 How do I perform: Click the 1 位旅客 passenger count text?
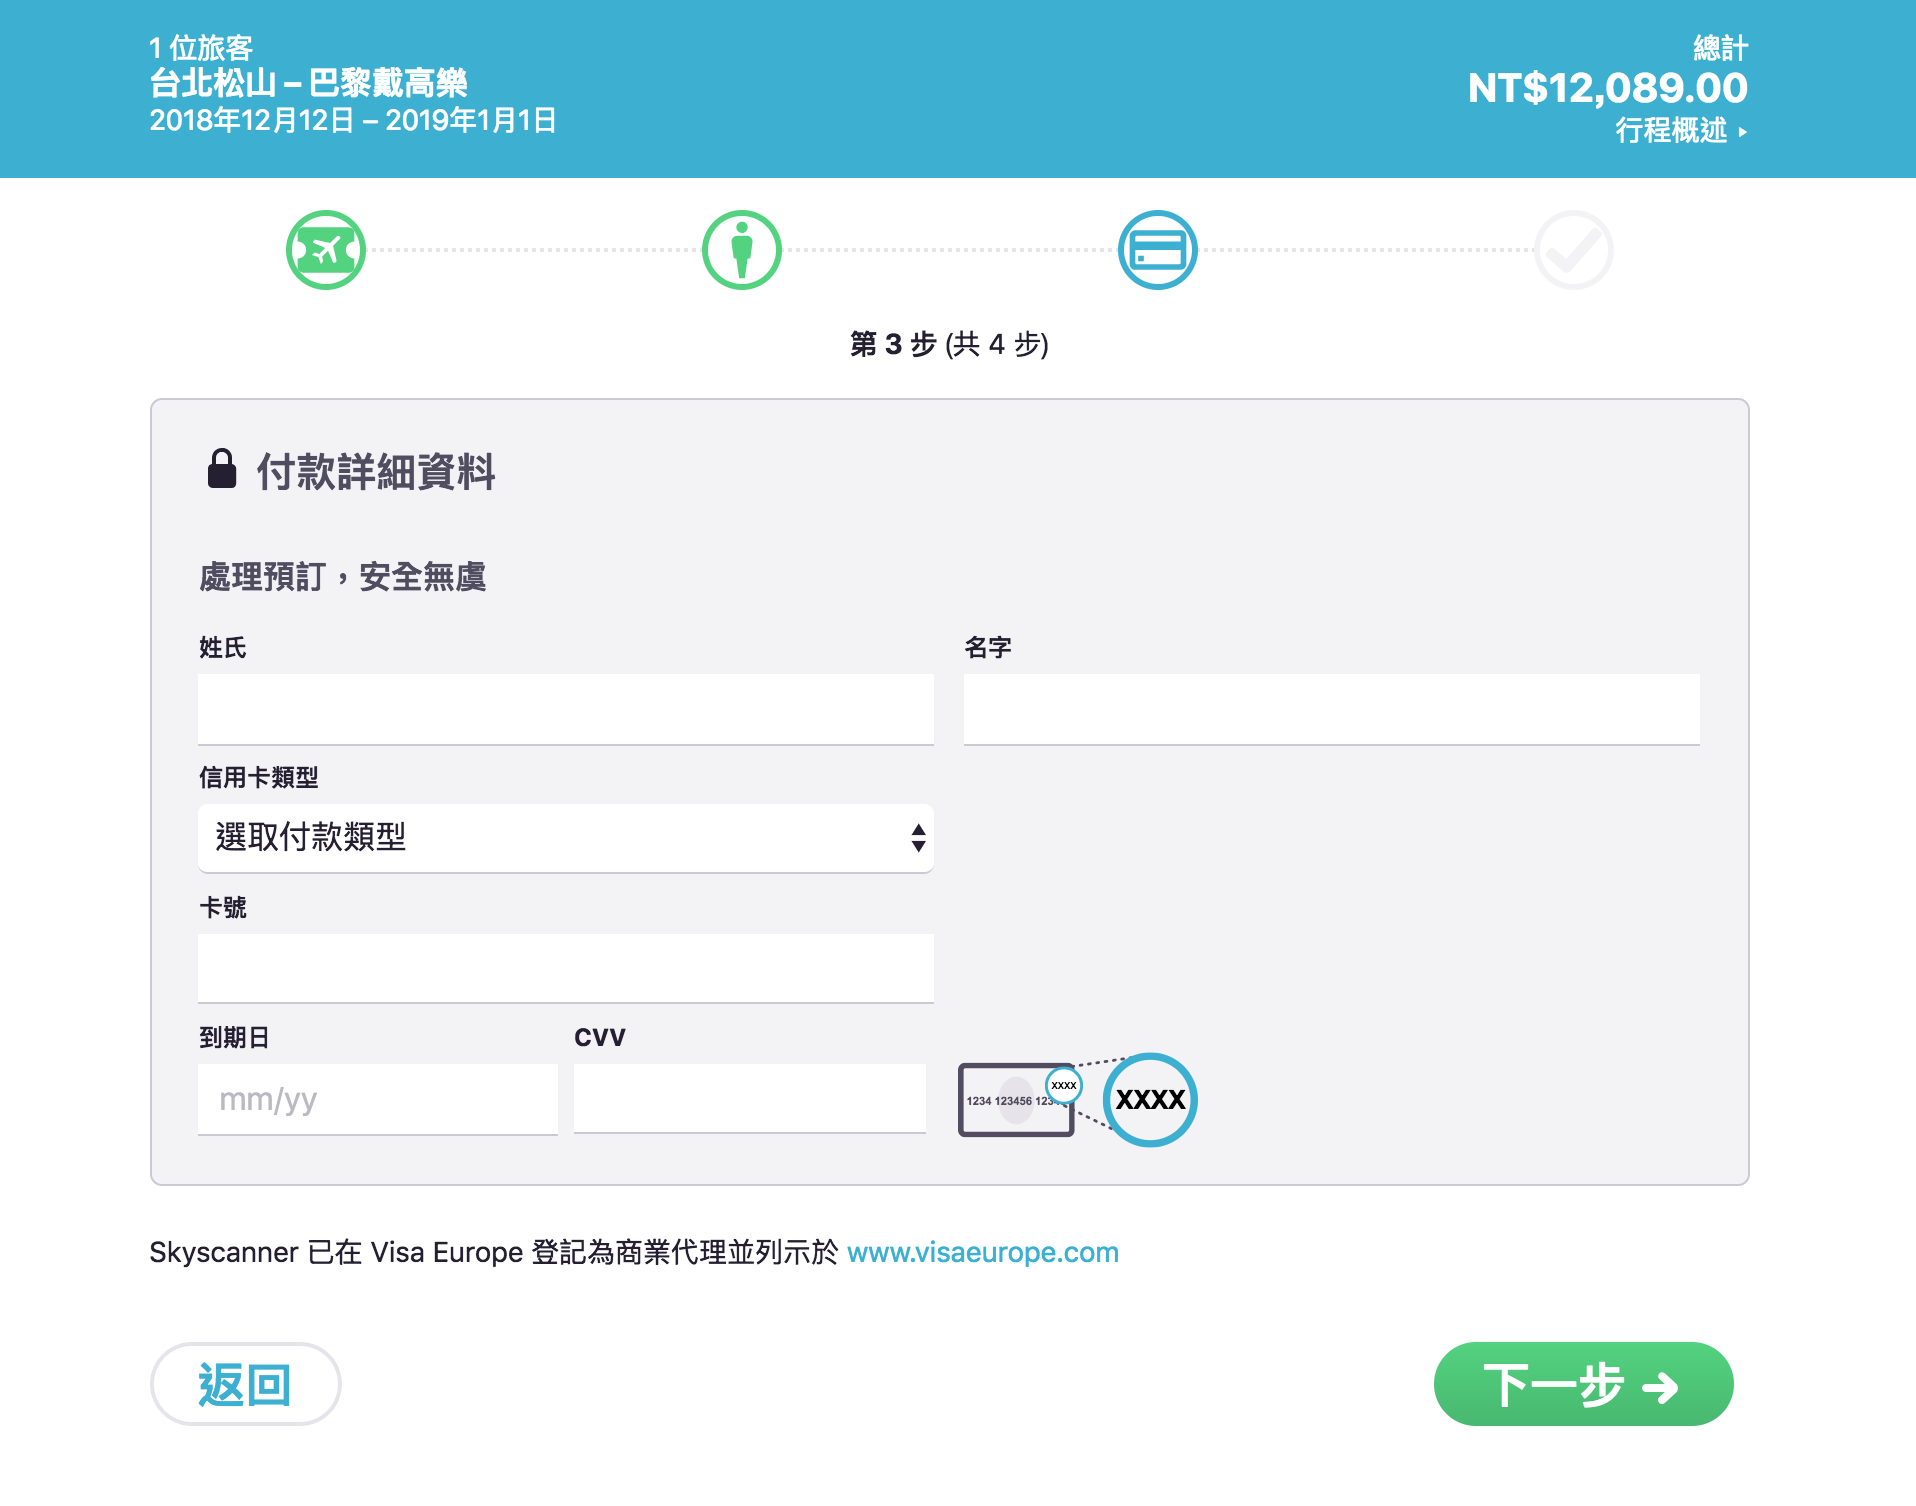[x=201, y=48]
